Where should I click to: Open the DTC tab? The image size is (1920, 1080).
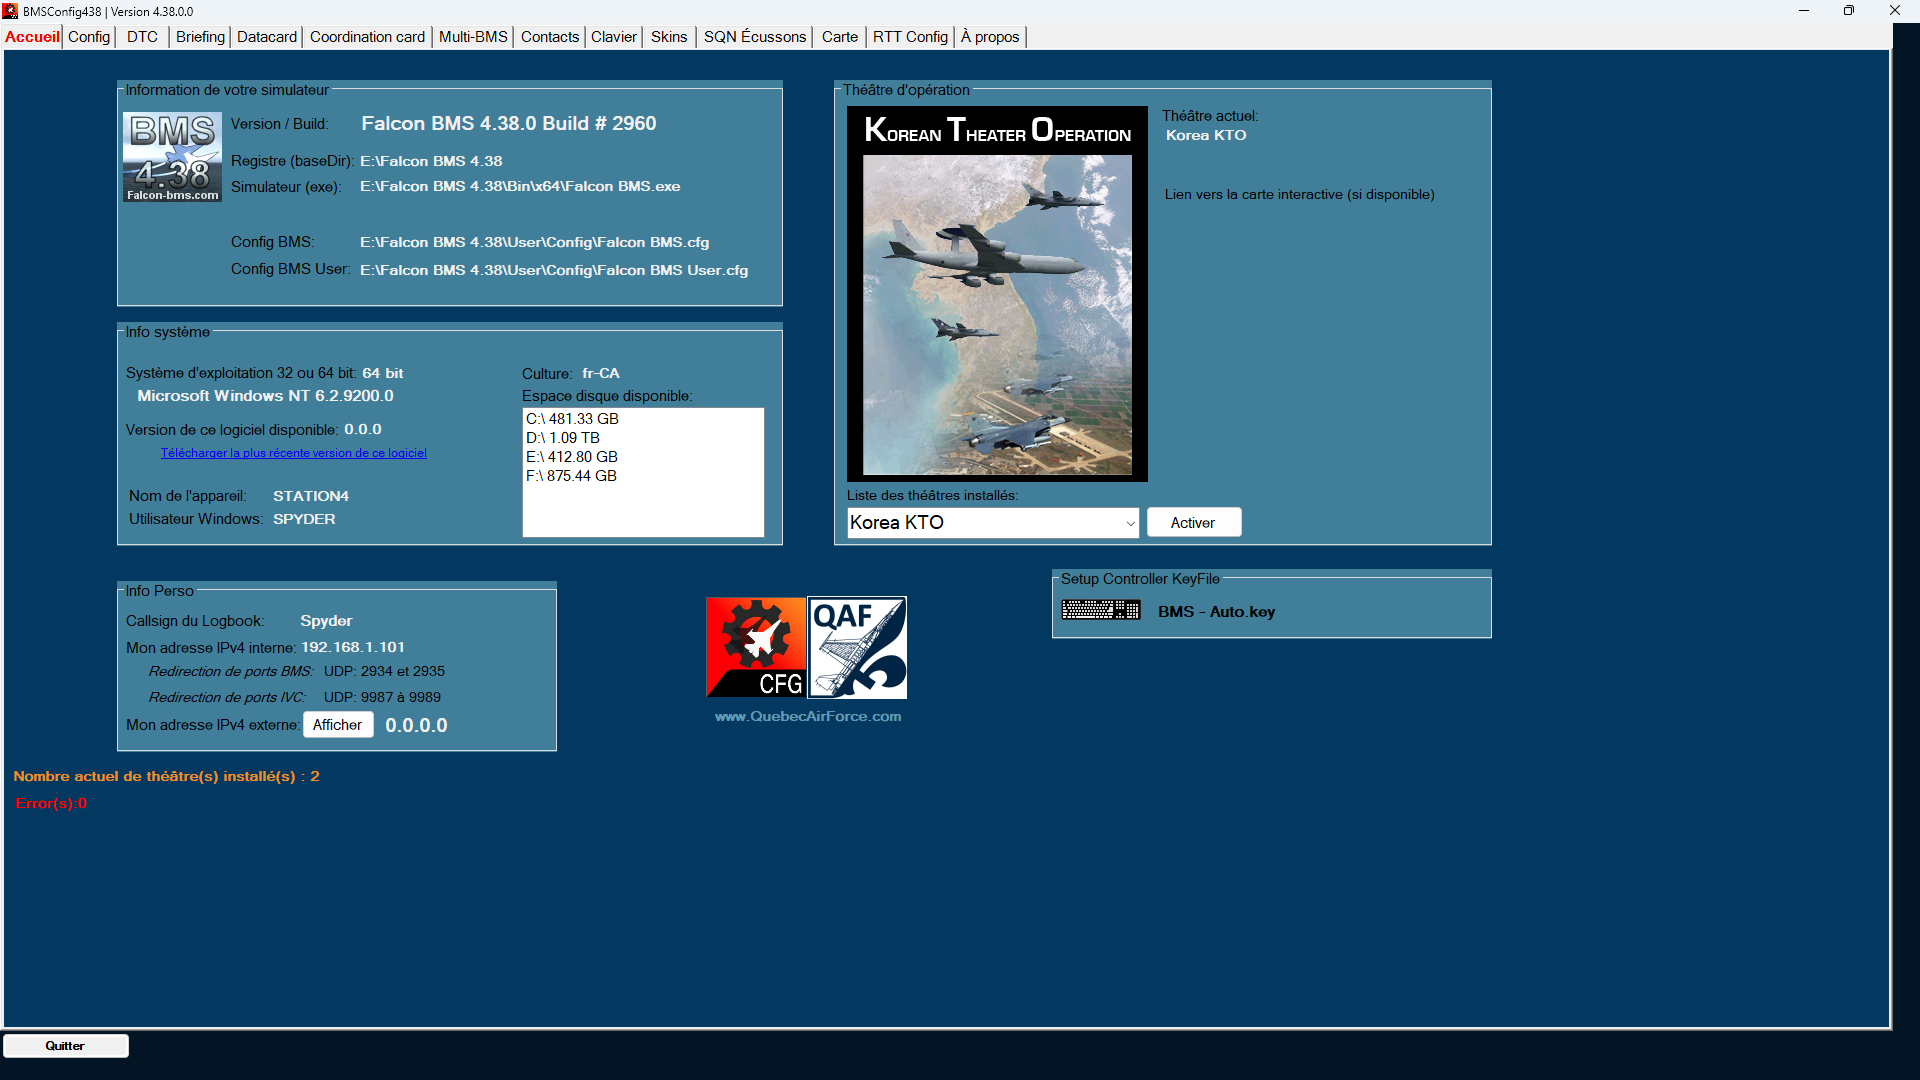(x=142, y=37)
